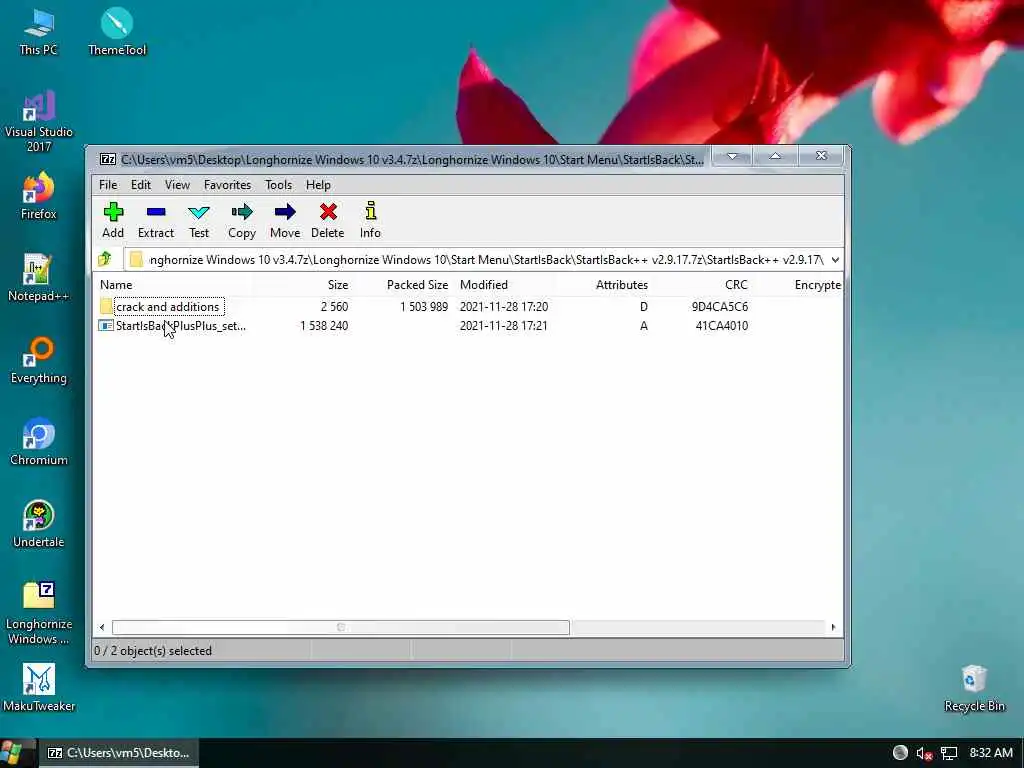Sort list by Size column
1024x768 pixels.
pyautogui.click(x=338, y=285)
